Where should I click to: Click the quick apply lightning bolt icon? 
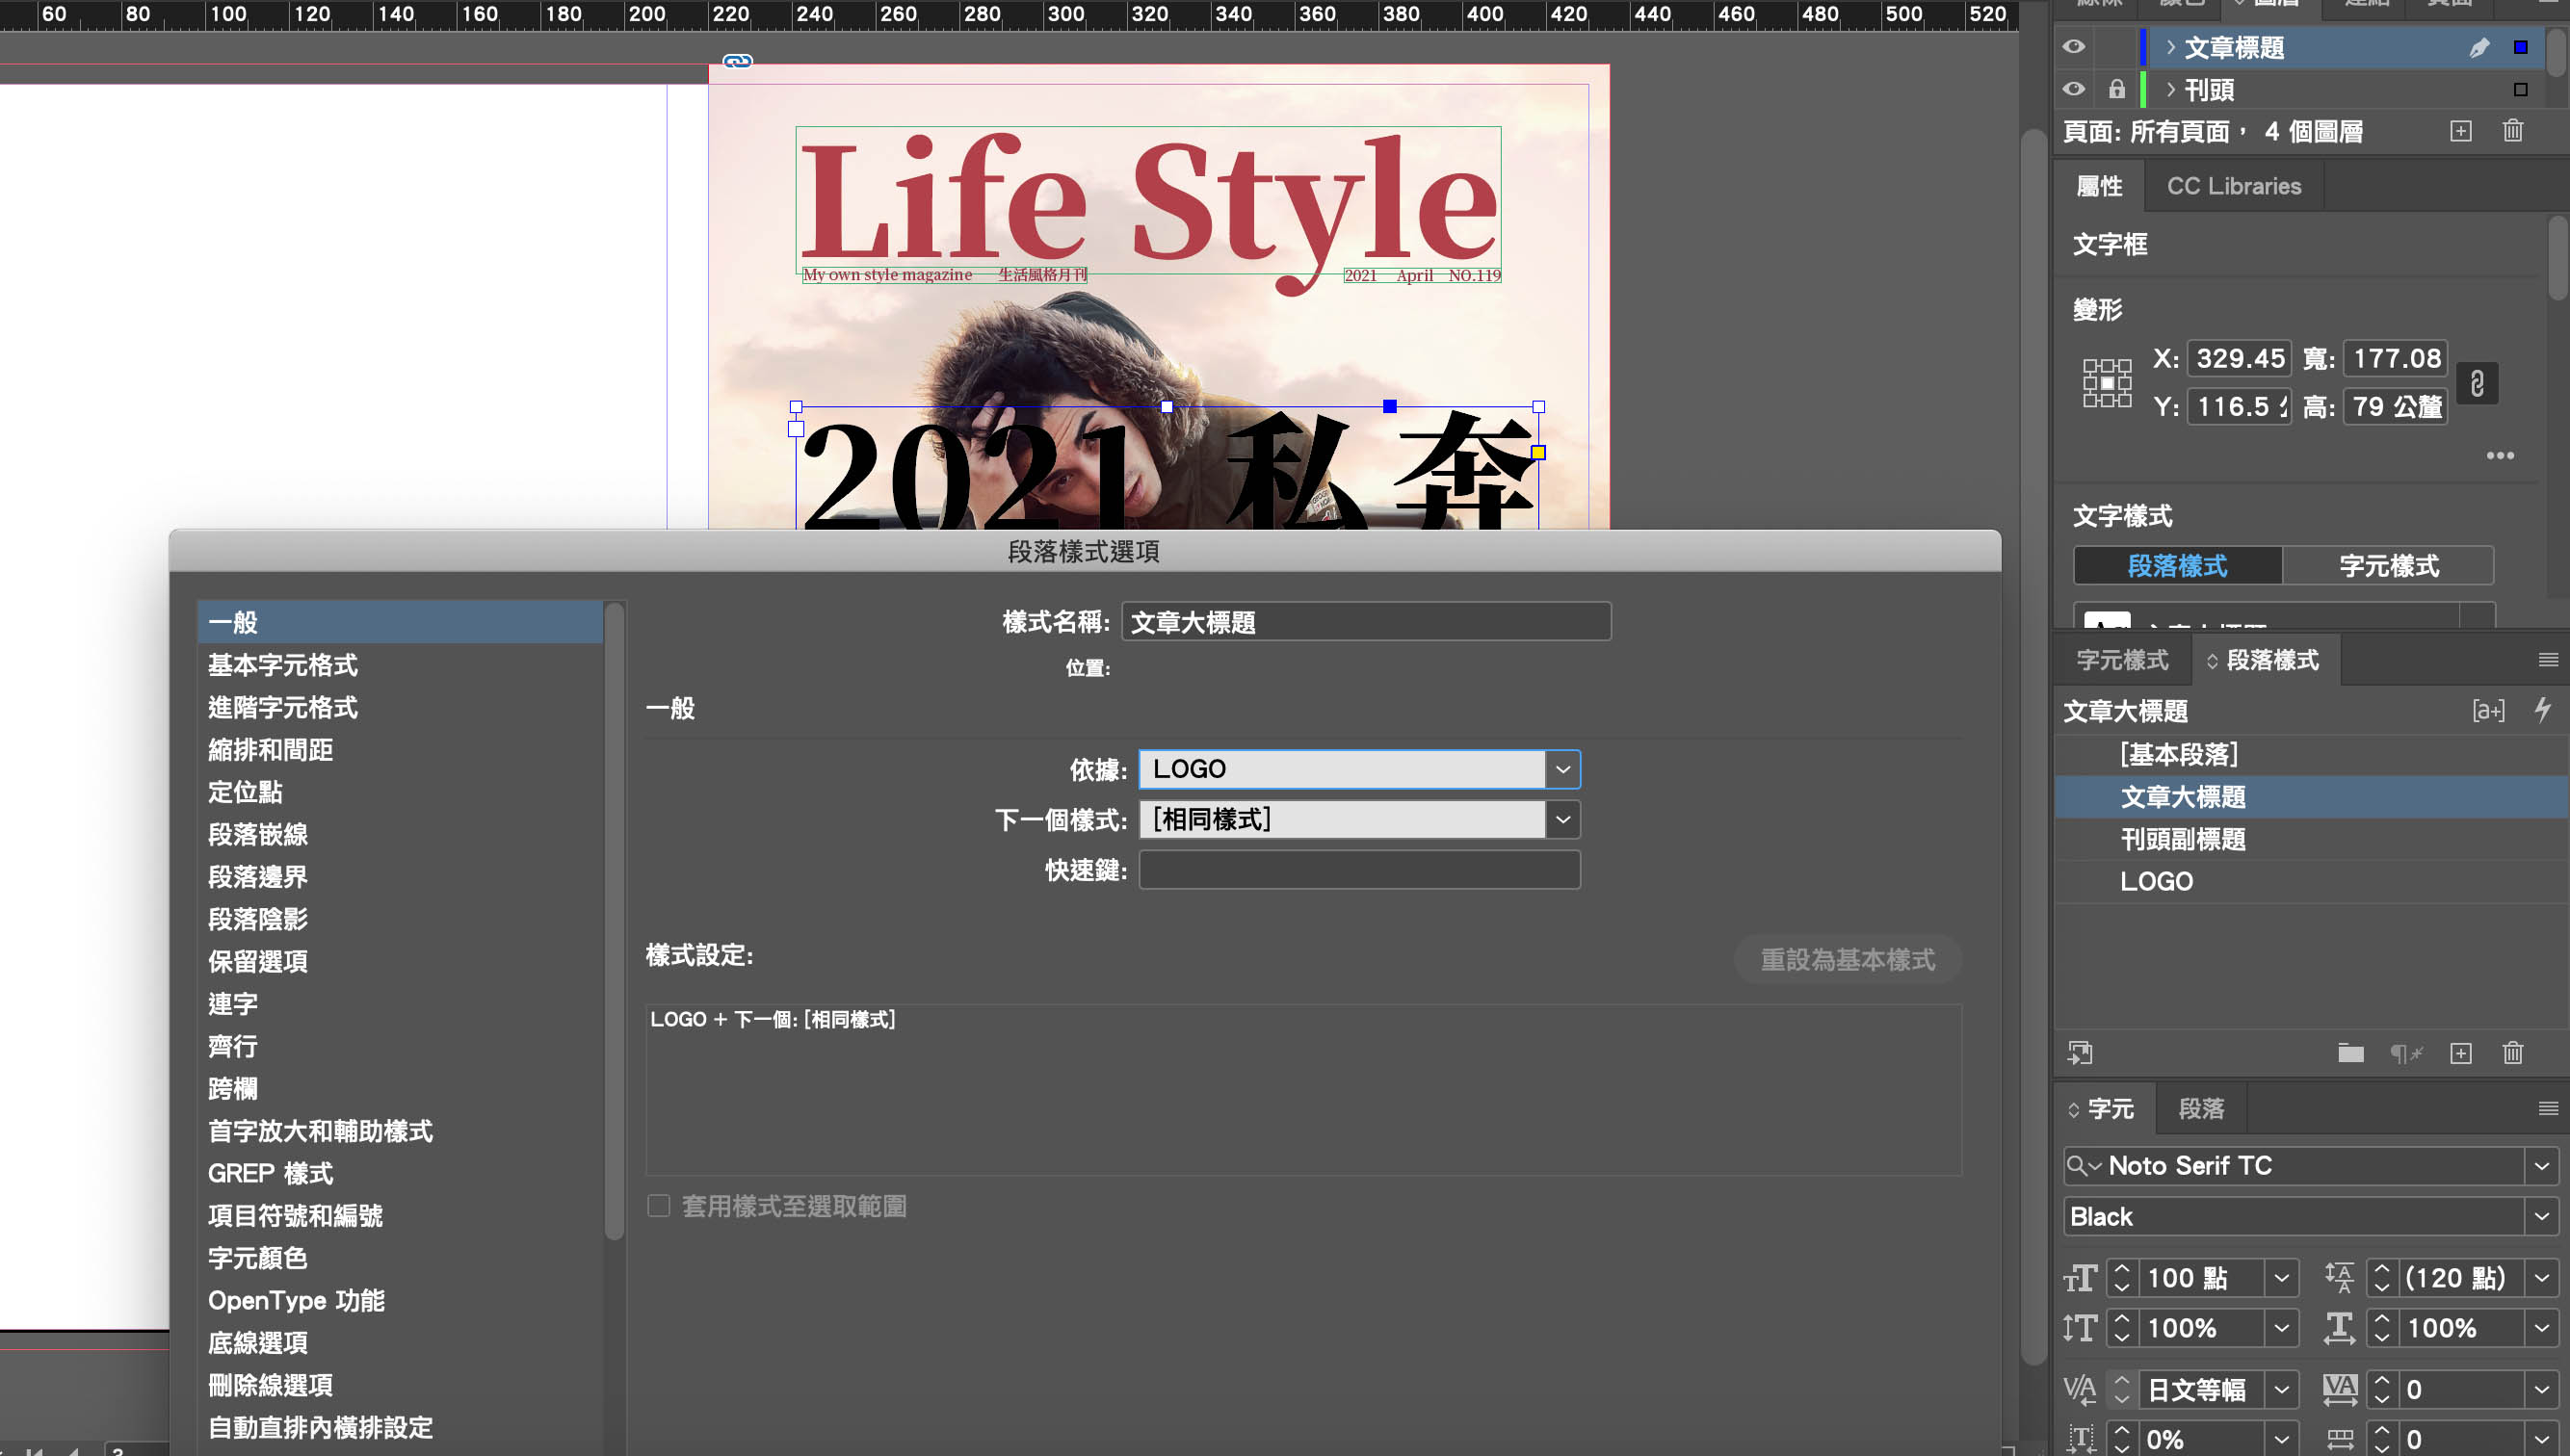(2543, 710)
